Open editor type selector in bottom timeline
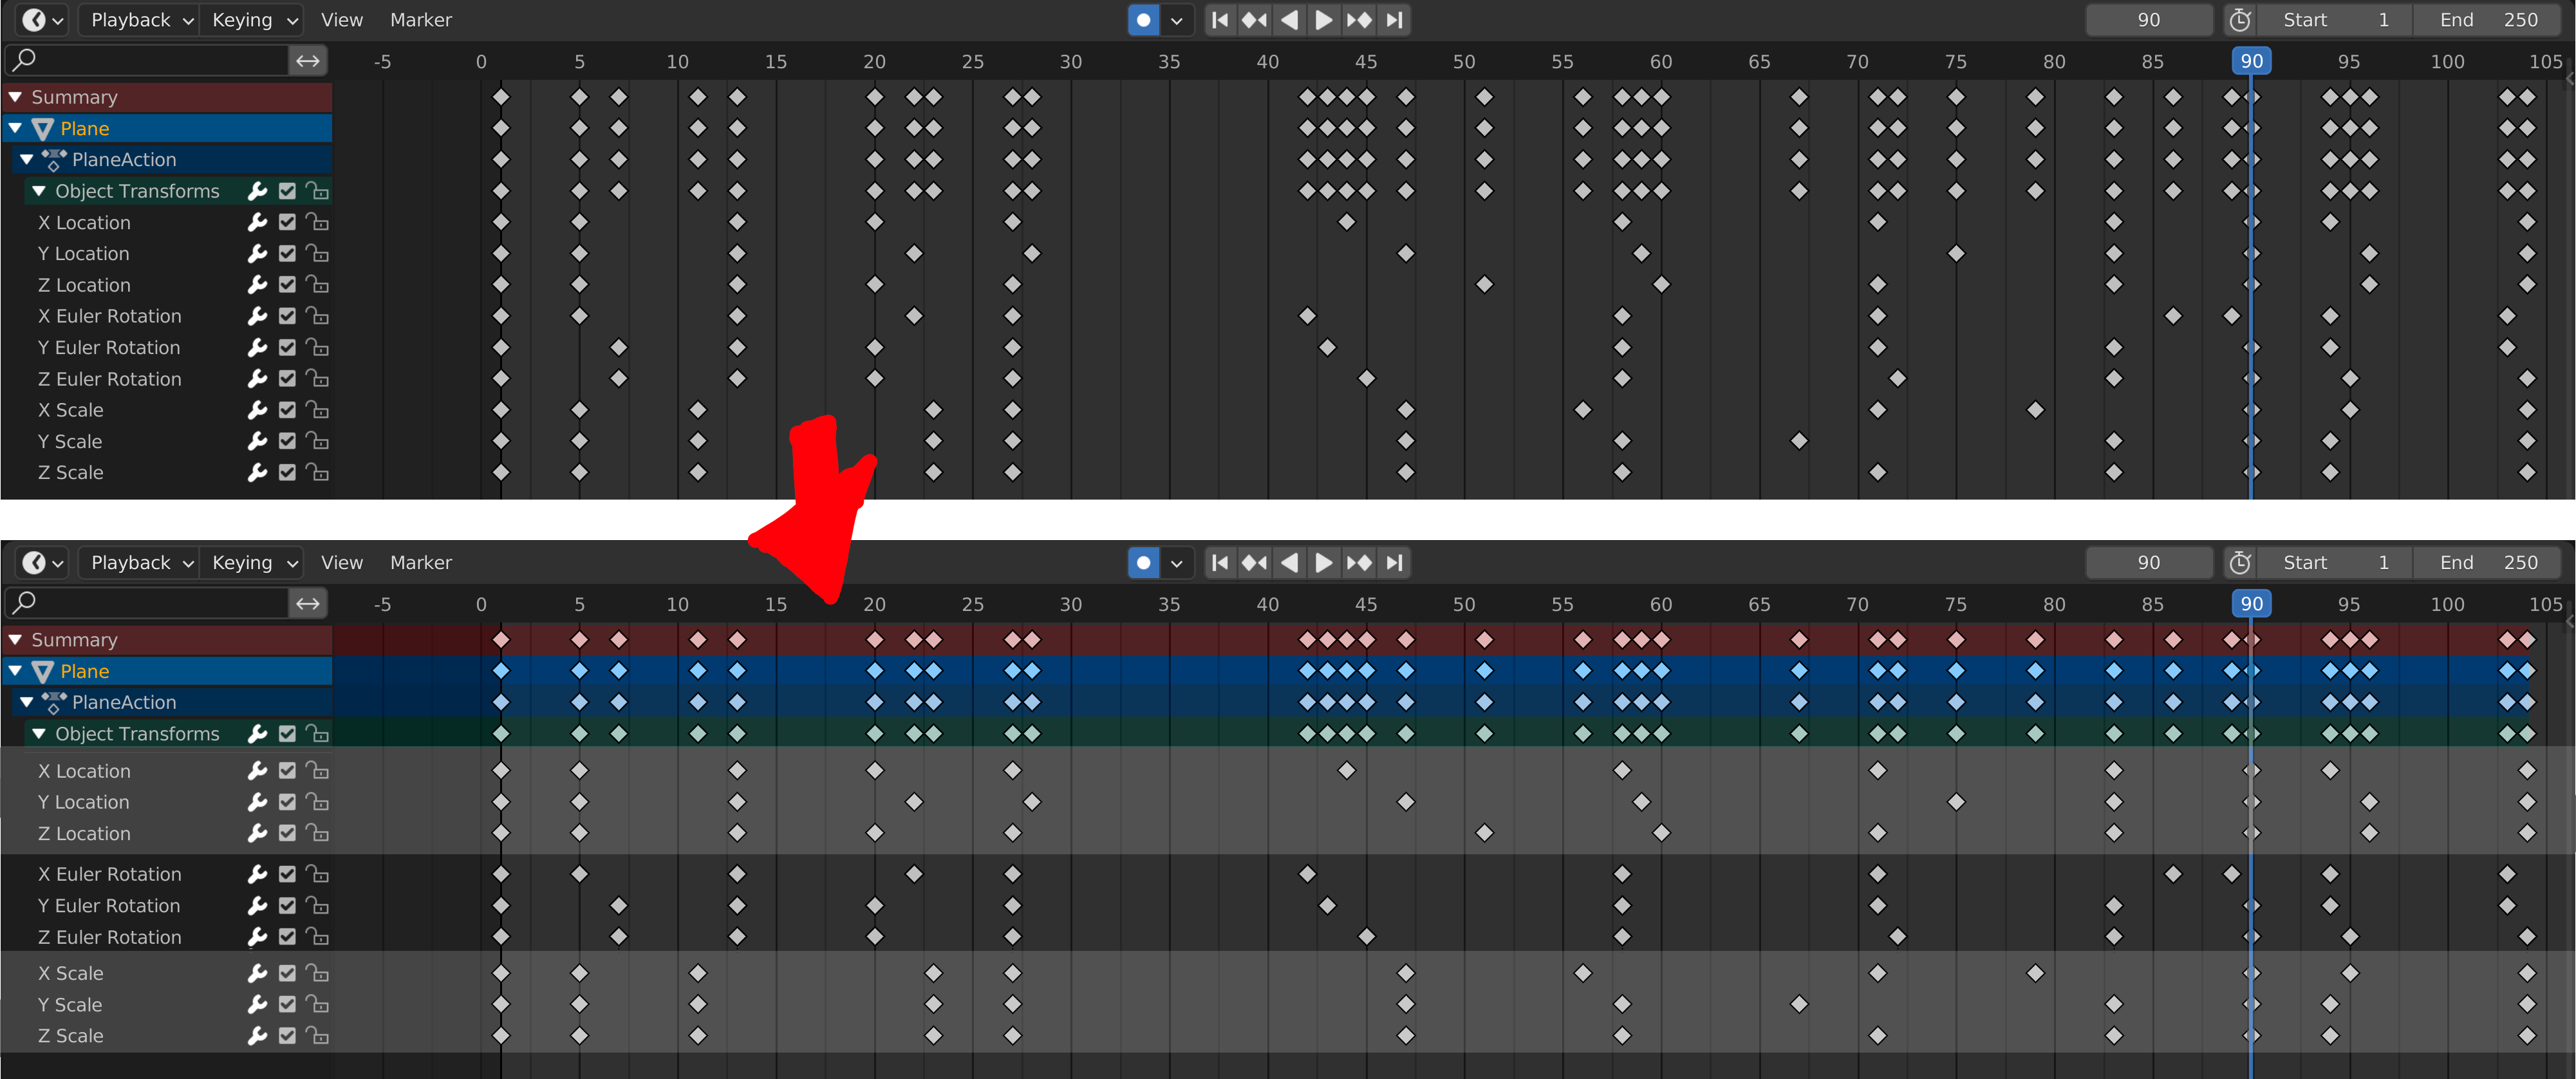Screen dimensions: 2576x1079 [x=42, y=563]
